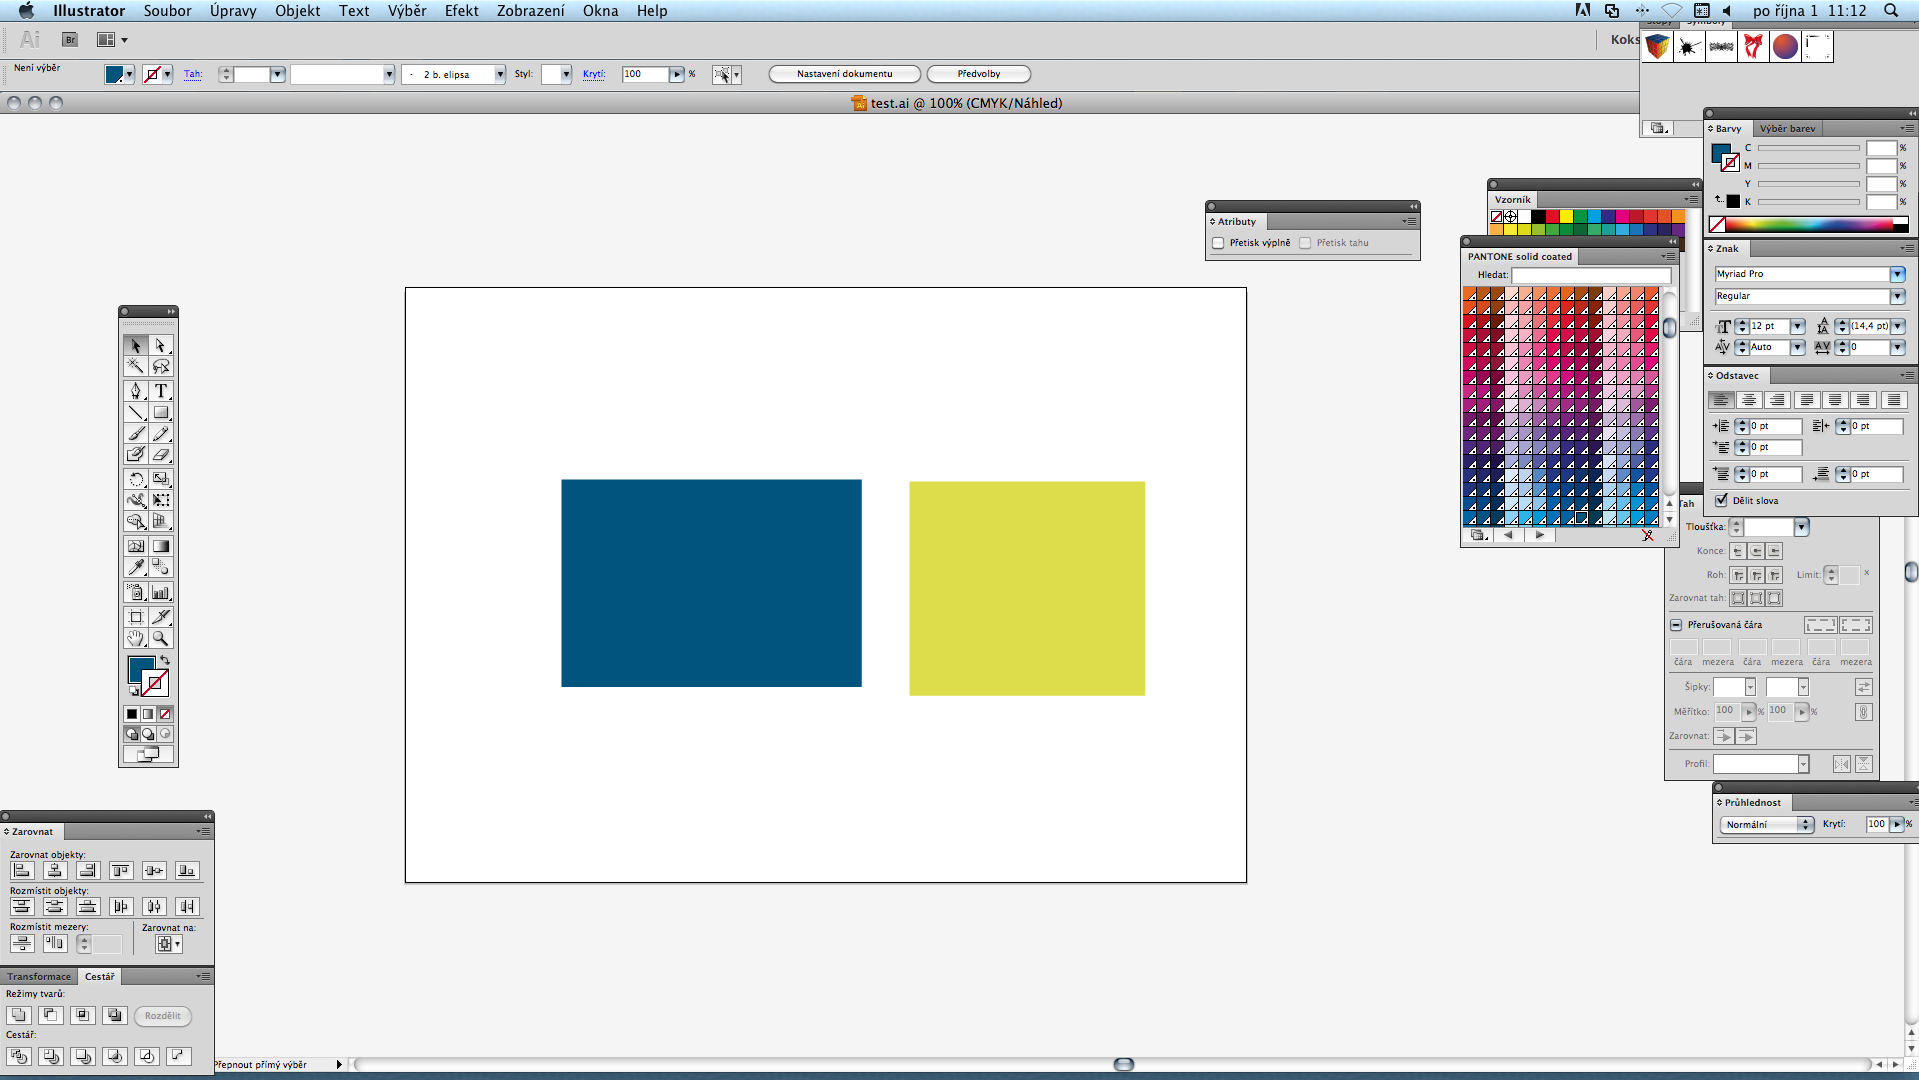
Task: Enable the Přerušovaná čára checkbox
Action: click(x=1676, y=625)
